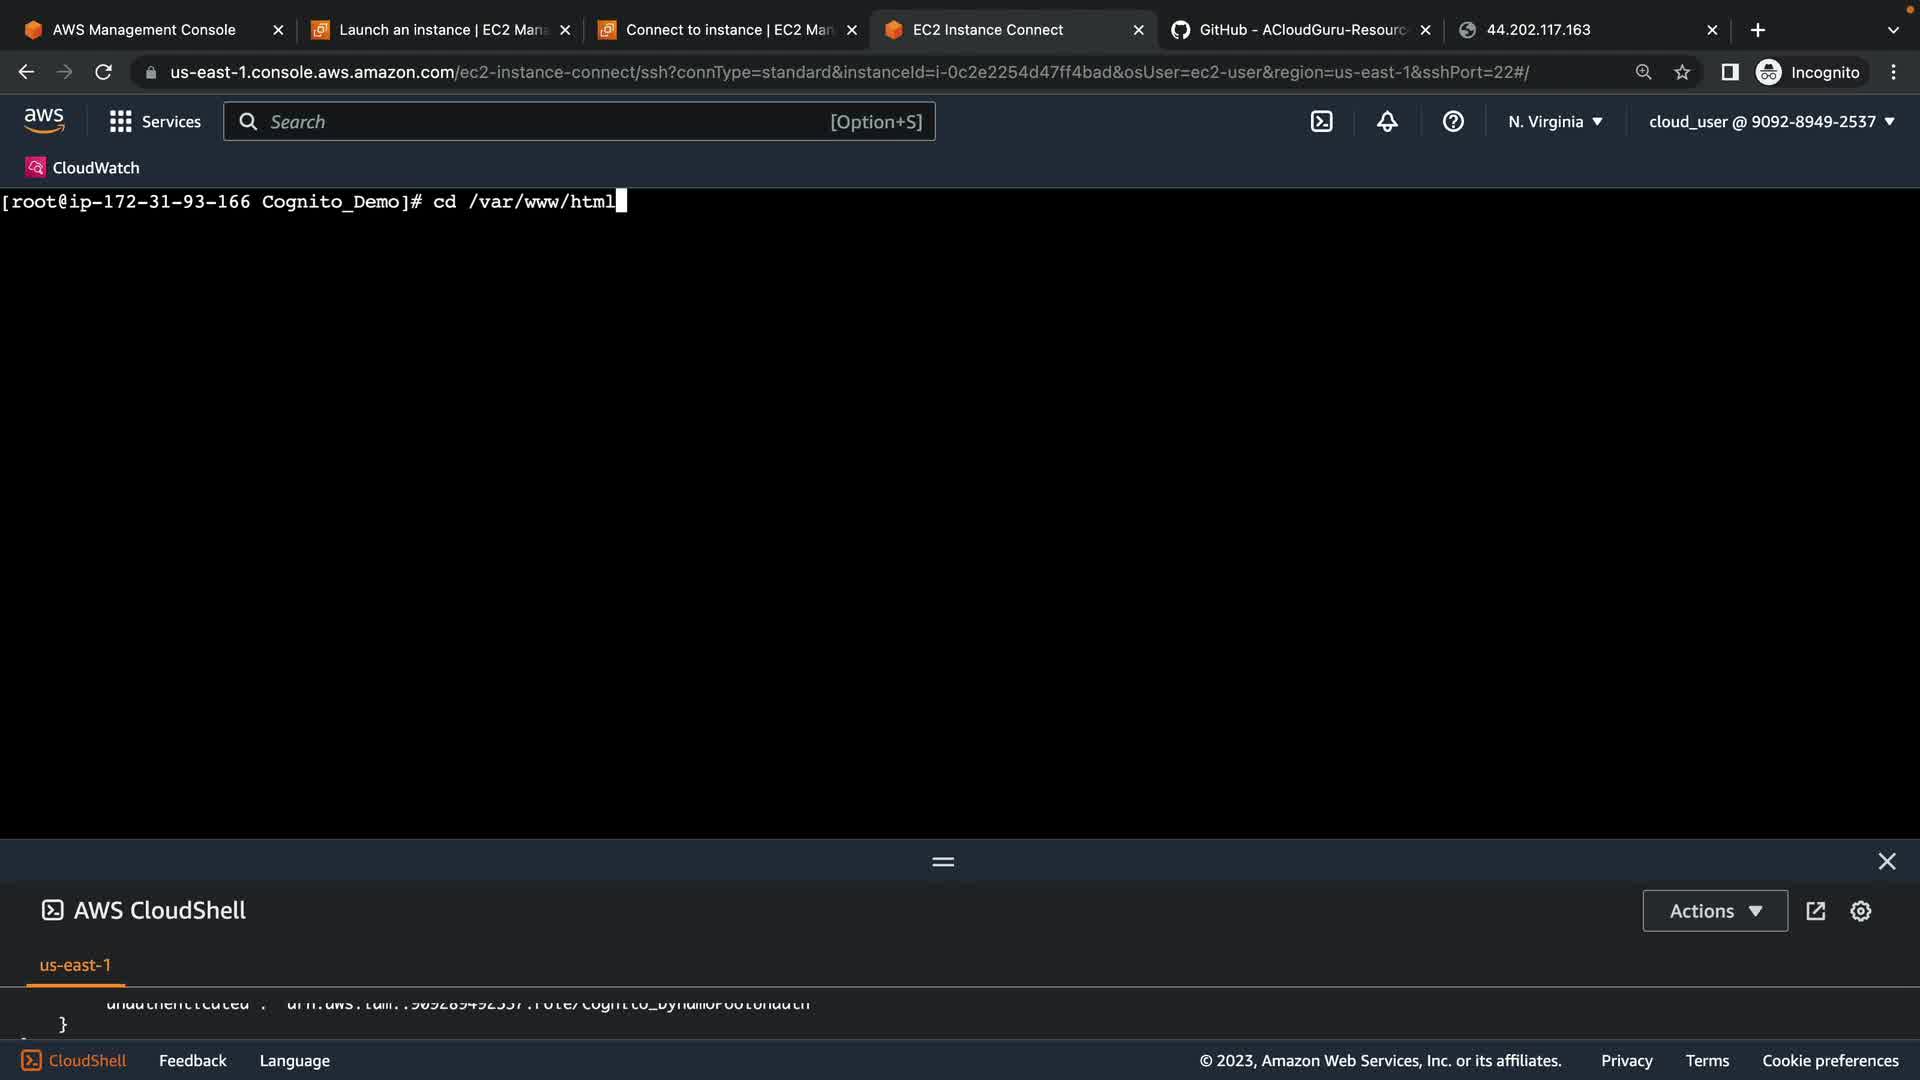Reload the browser page

pos(103,72)
